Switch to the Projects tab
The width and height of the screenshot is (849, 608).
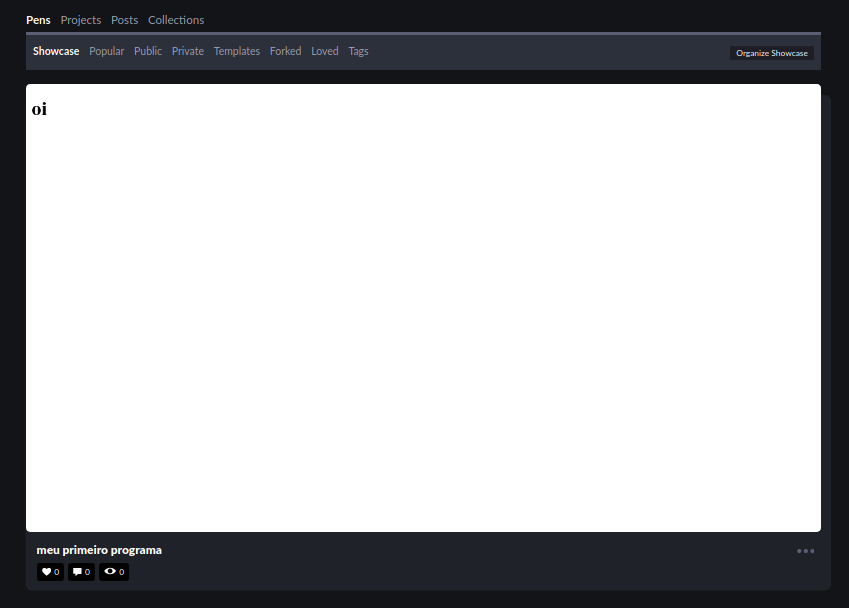[80, 19]
